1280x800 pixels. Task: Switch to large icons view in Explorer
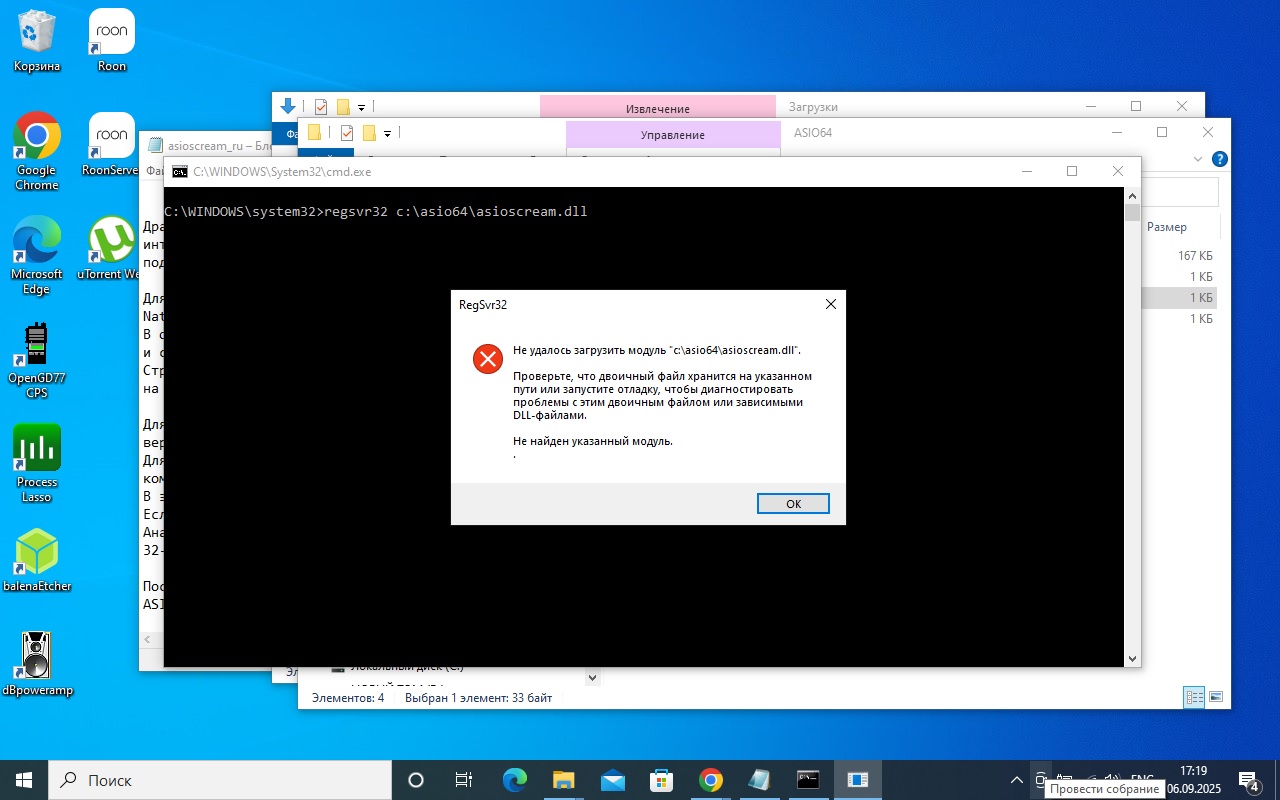(1216, 697)
